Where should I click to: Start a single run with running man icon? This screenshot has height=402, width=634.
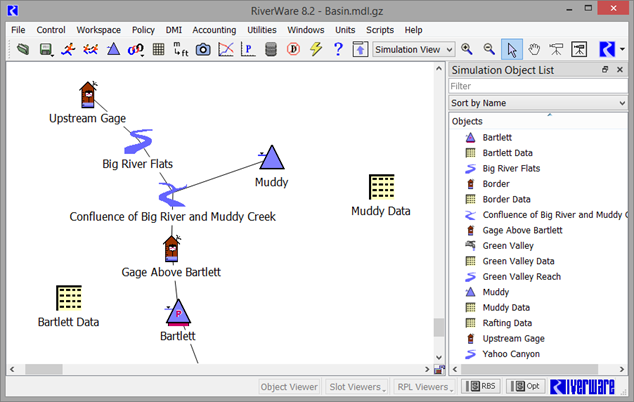click(68, 49)
